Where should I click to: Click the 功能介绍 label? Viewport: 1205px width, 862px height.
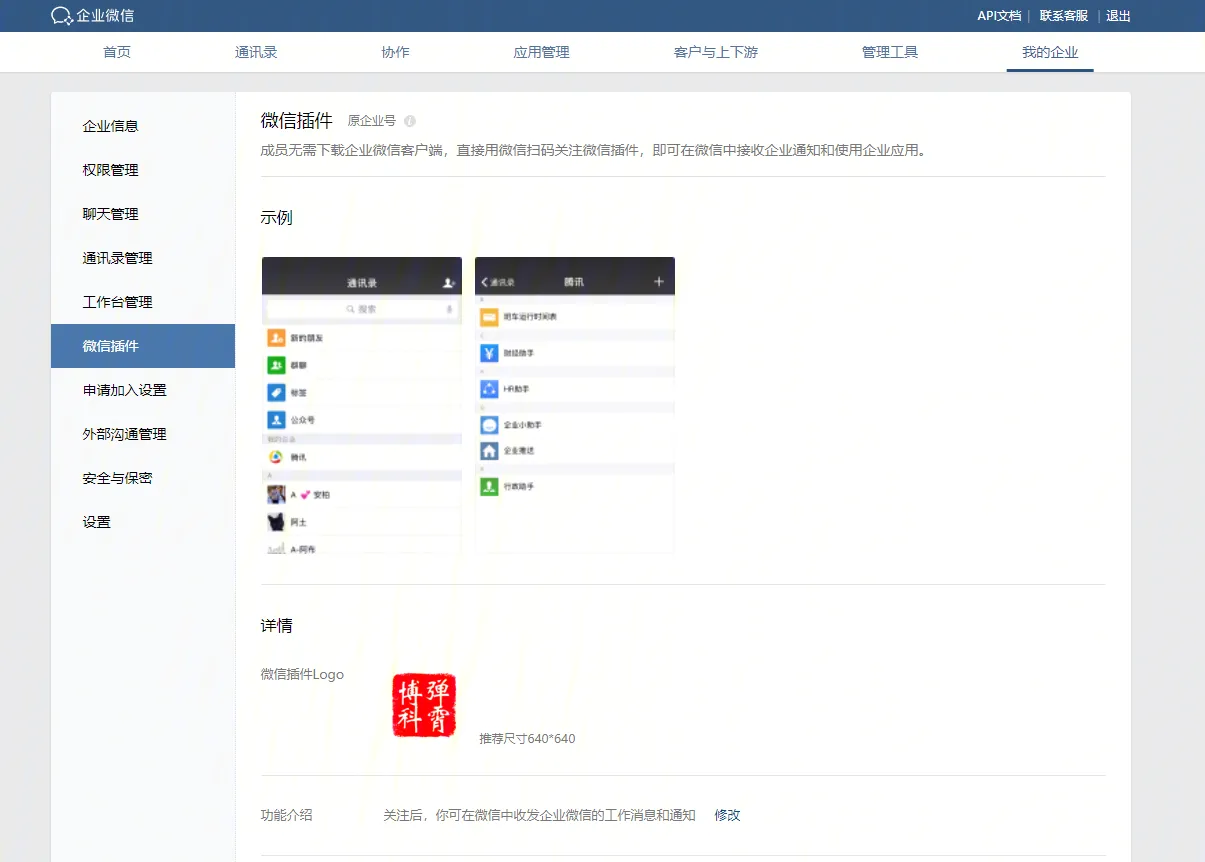[287, 815]
